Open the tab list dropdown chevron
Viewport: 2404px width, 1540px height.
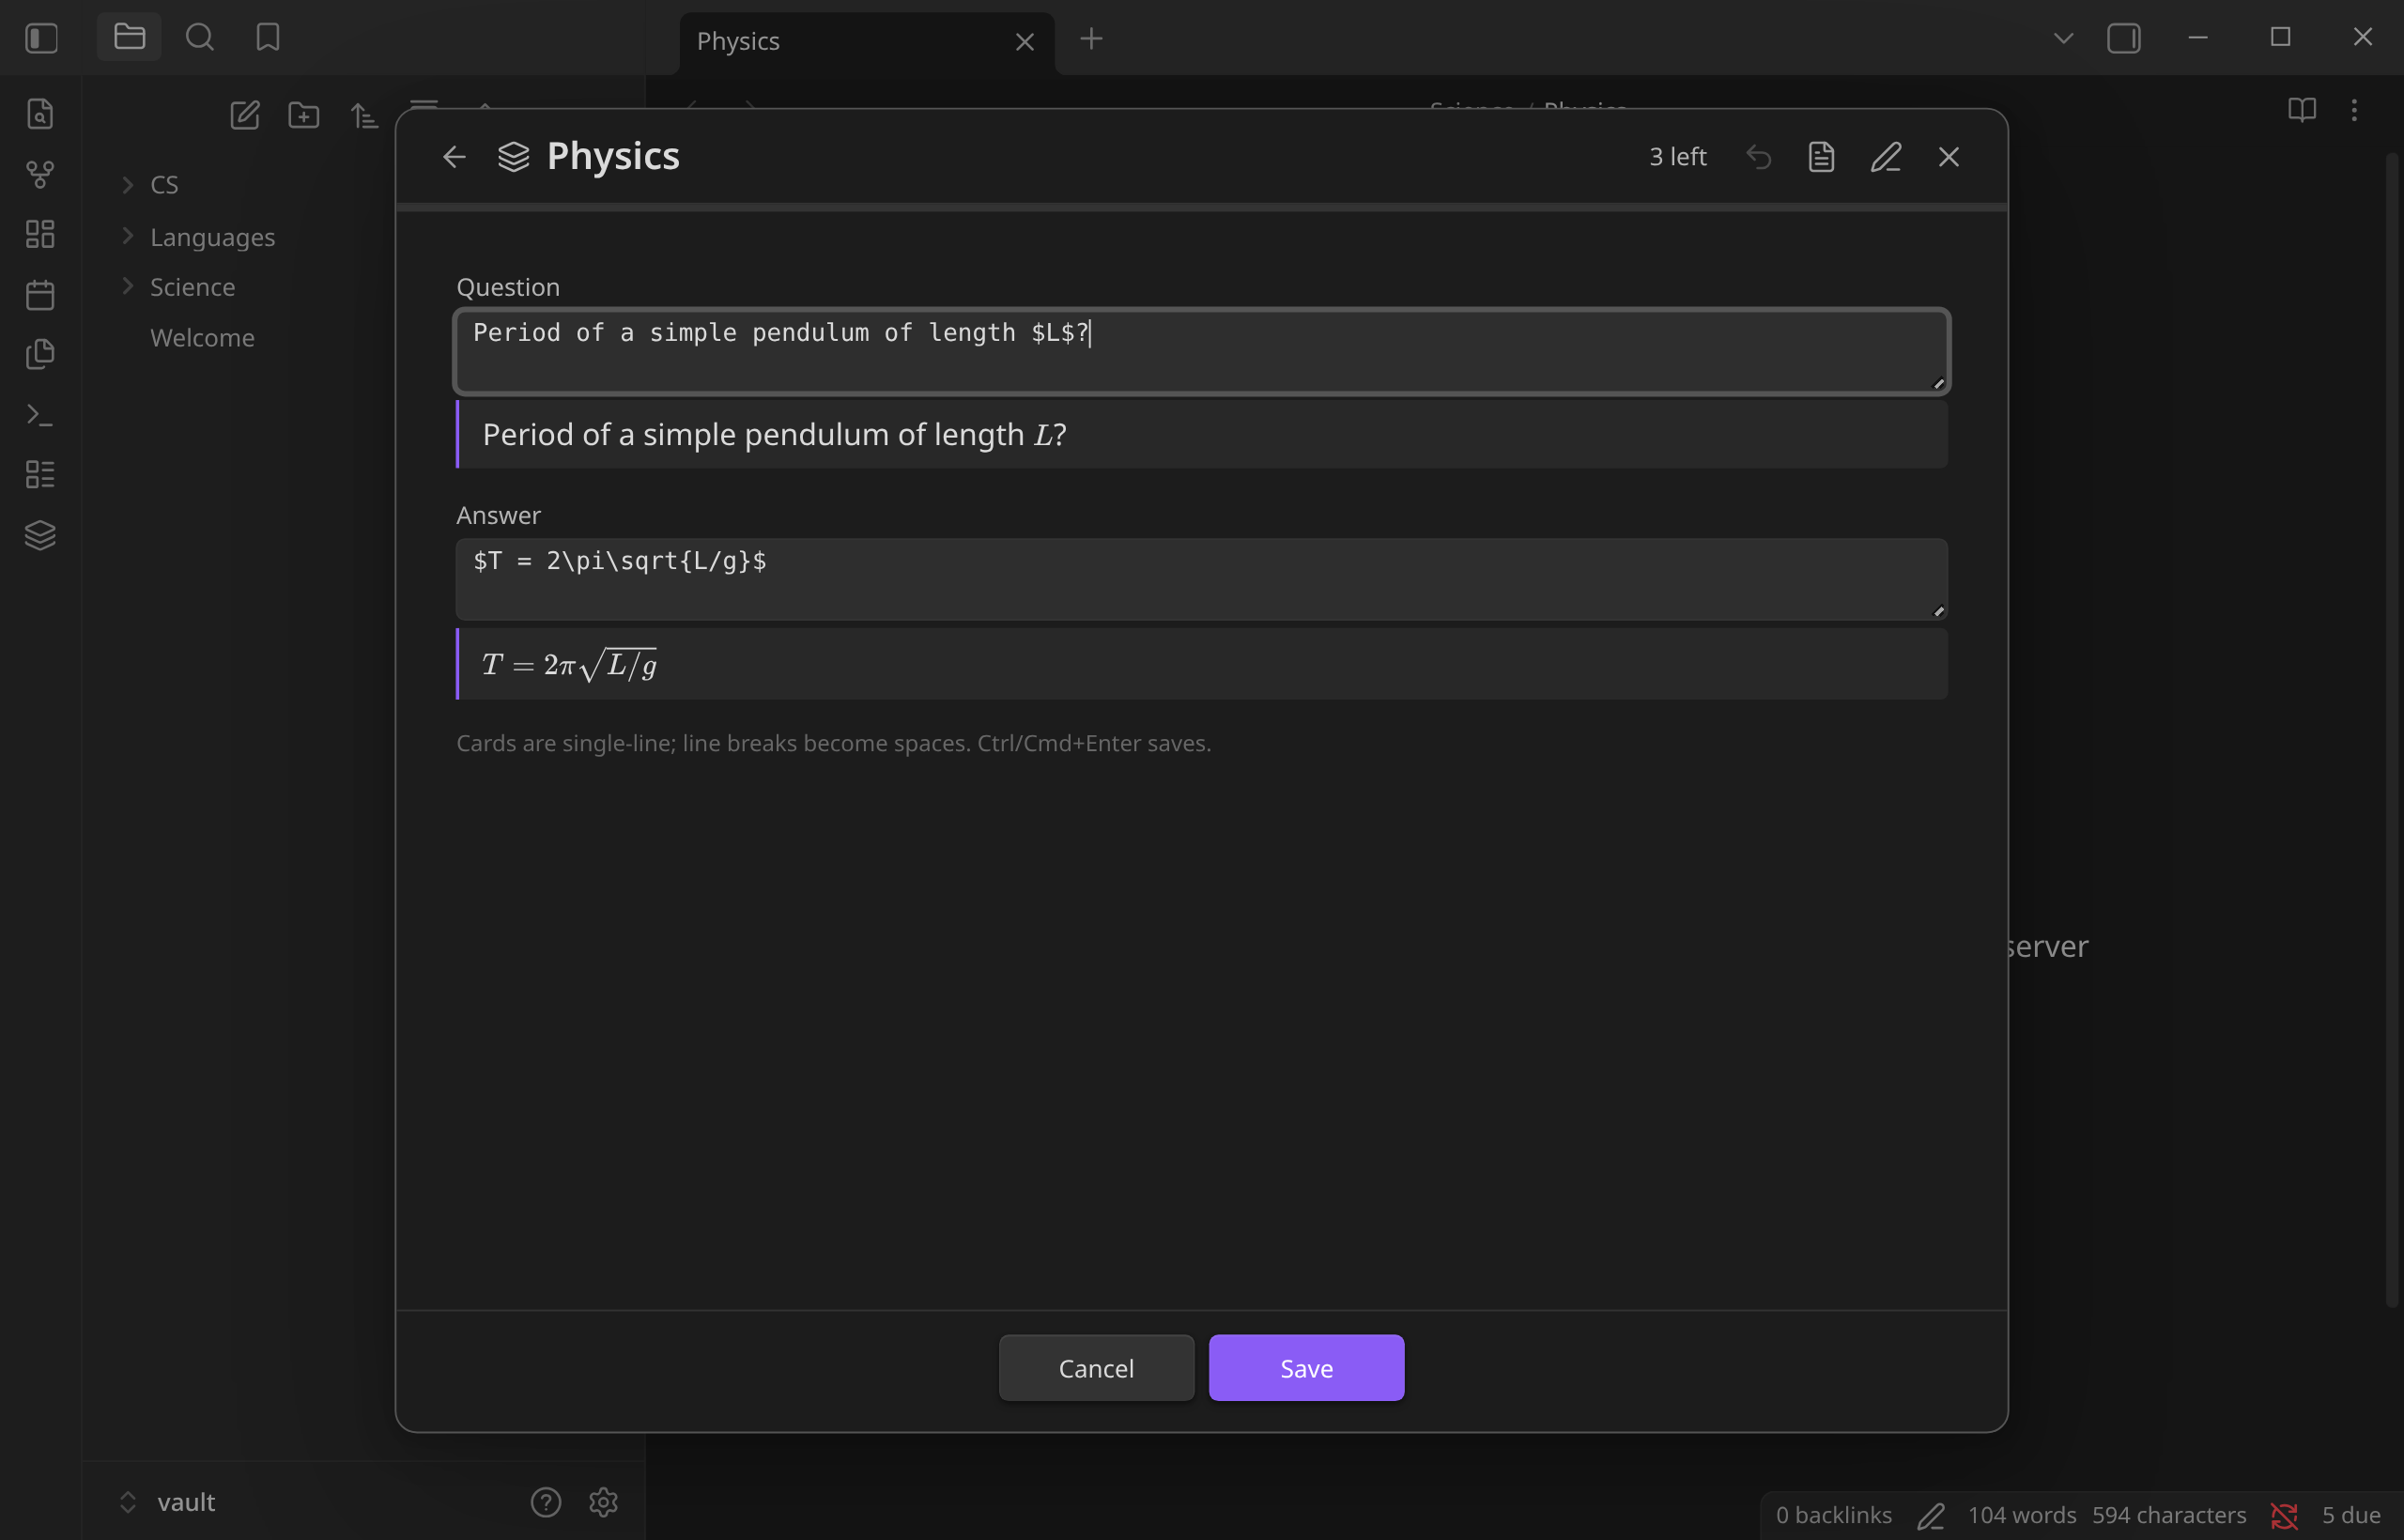2063,38
